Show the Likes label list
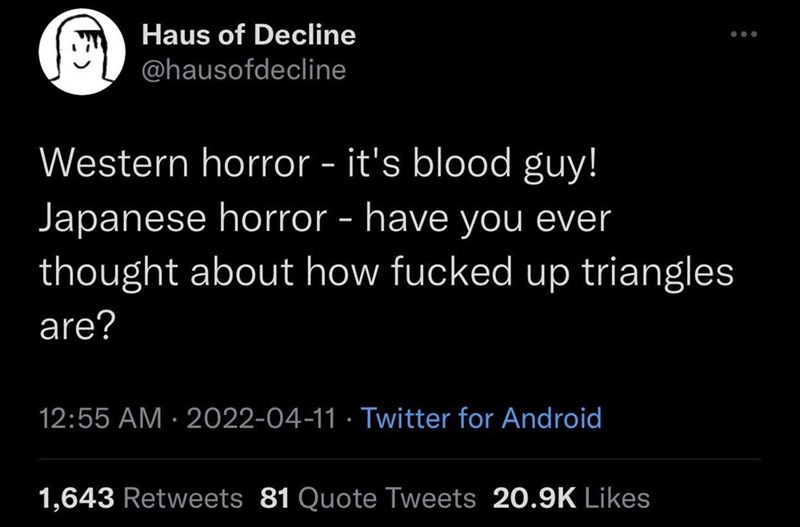The width and height of the screenshot is (800, 527). click(615, 497)
